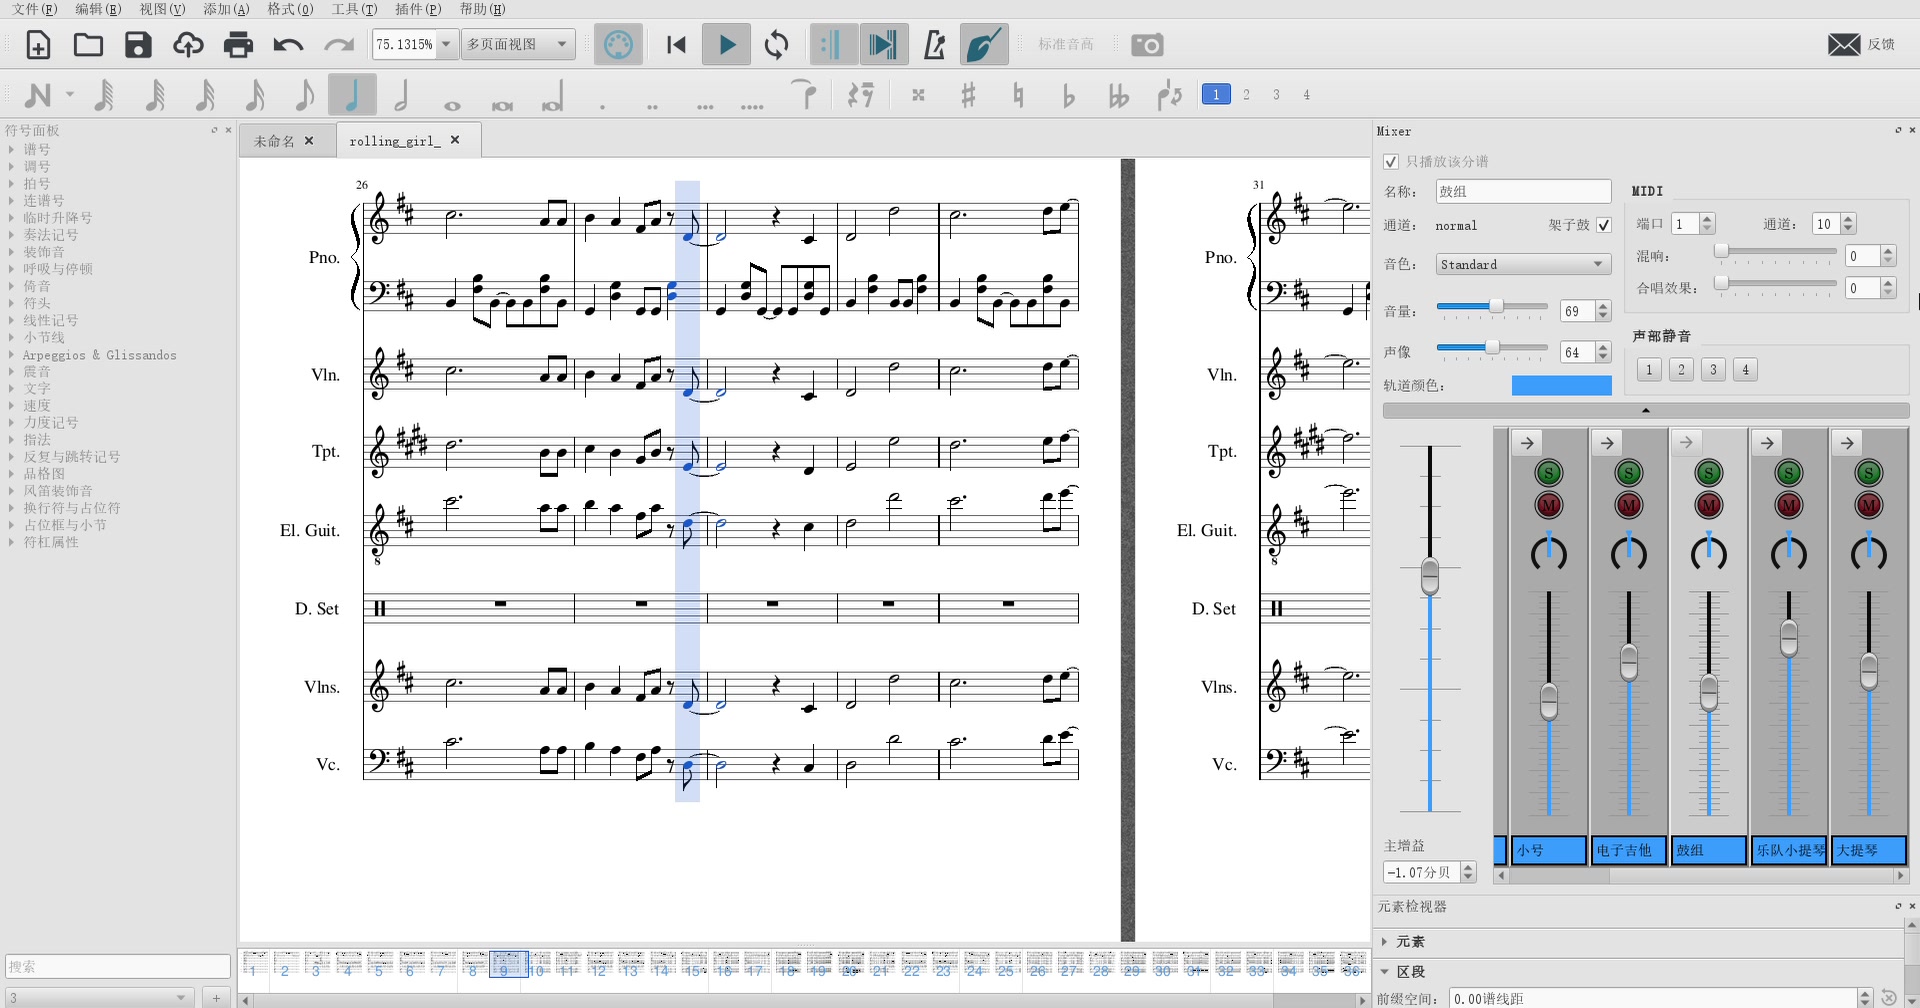Screen dimensions: 1920x1008
Task: Click voice mute button 2
Action: [x=1681, y=369]
